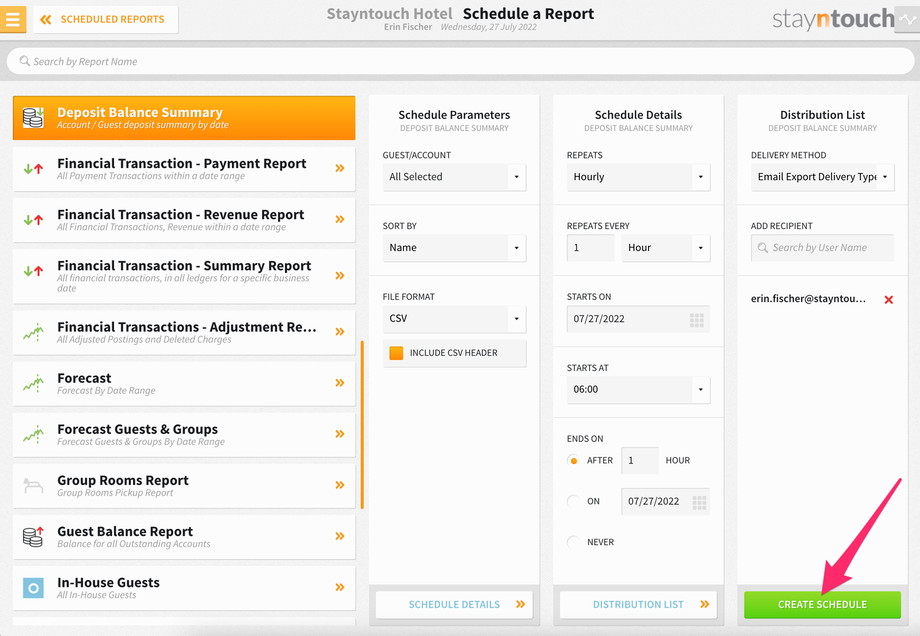Screen dimensions: 920x636
Task: Click the Search by User Name field
Action: pos(823,248)
